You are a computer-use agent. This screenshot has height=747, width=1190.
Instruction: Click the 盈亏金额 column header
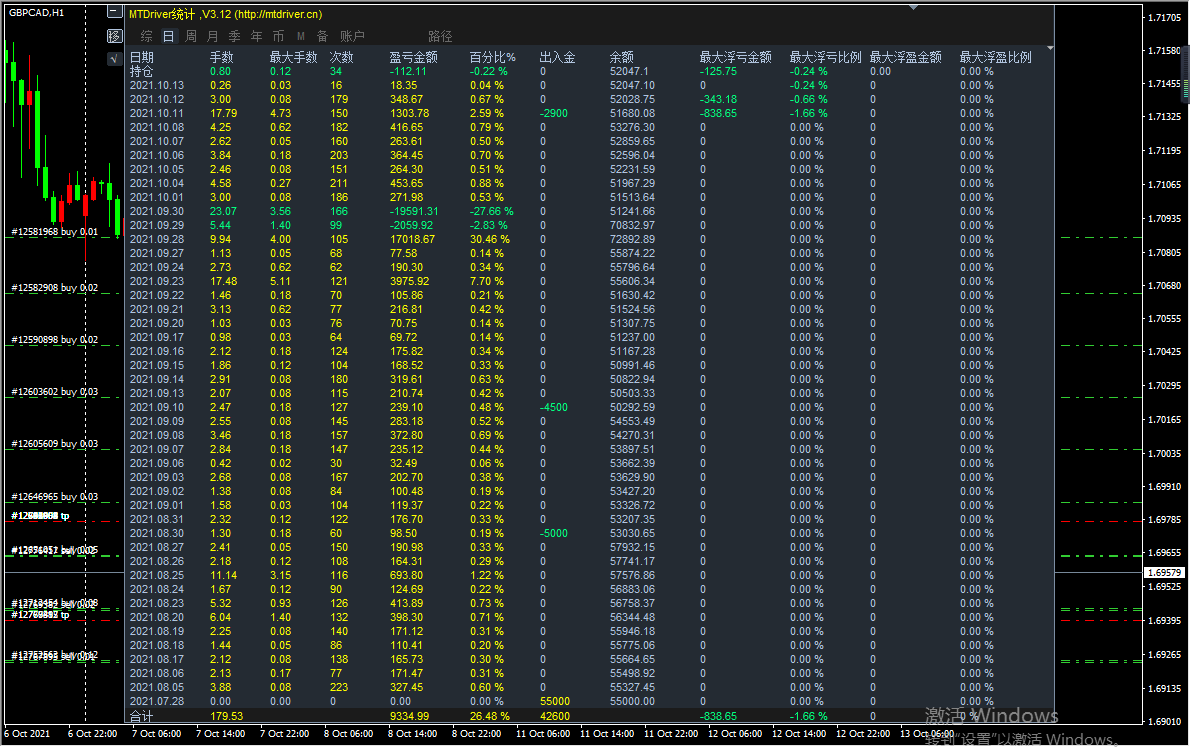[414, 57]
